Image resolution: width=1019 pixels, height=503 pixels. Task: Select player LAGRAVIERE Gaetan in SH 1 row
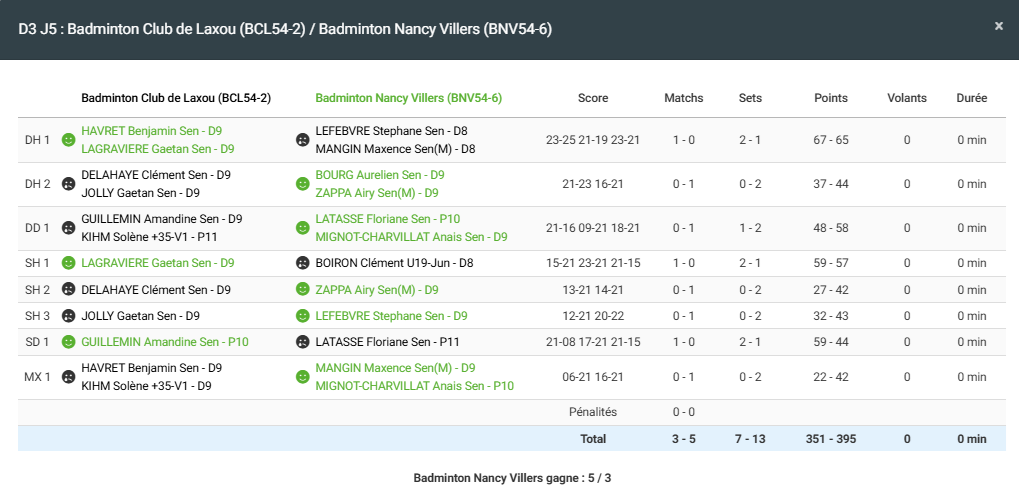157,263
